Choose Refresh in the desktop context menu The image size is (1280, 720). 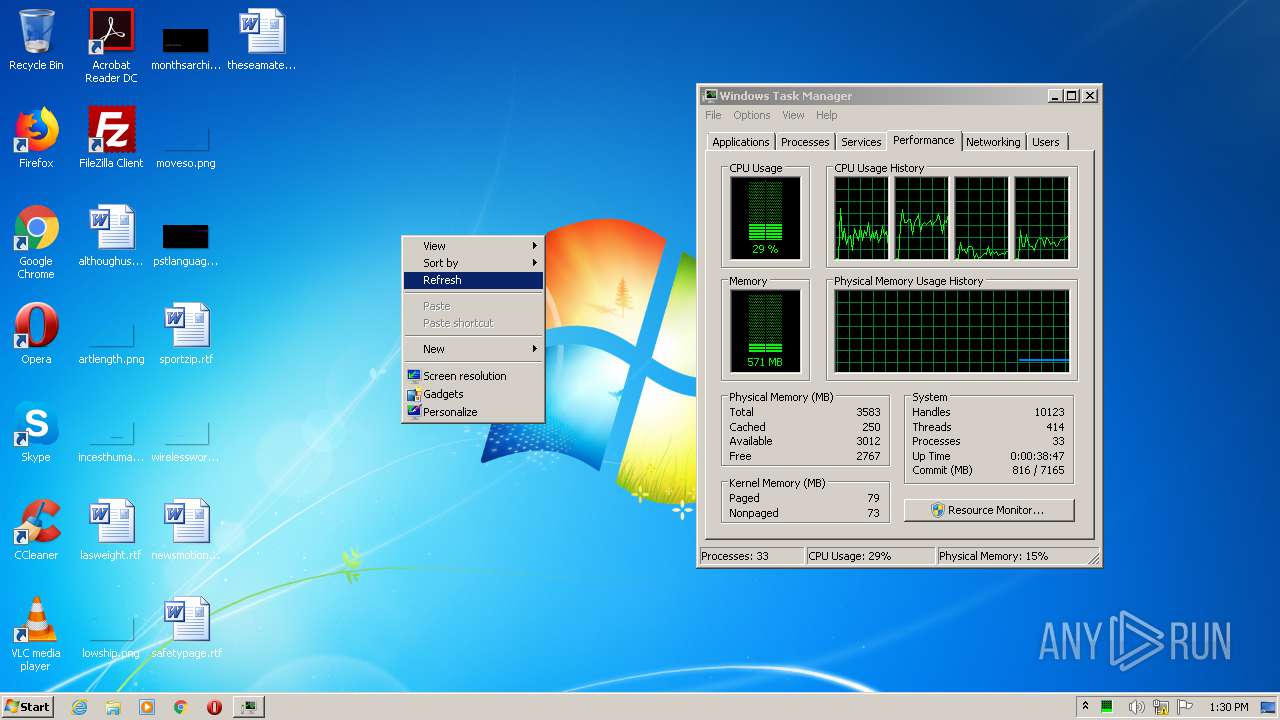pyautogui.click(x=473, y=280)
